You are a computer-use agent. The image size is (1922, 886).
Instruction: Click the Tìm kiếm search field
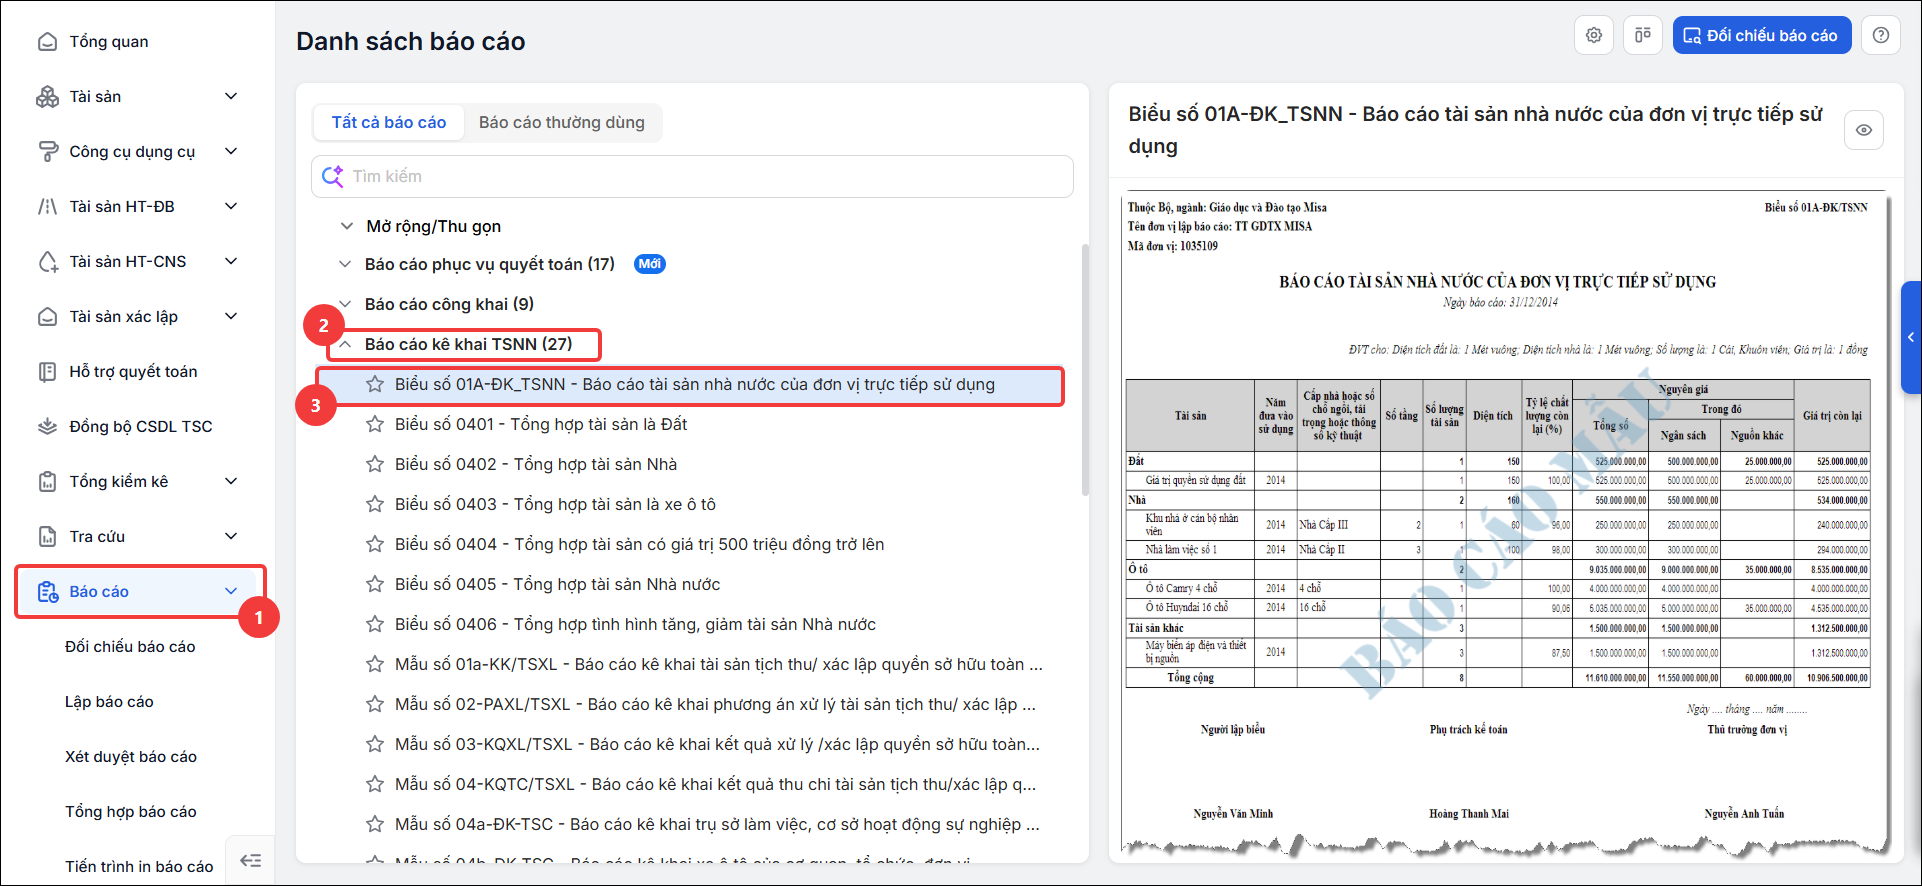[692, 176]
